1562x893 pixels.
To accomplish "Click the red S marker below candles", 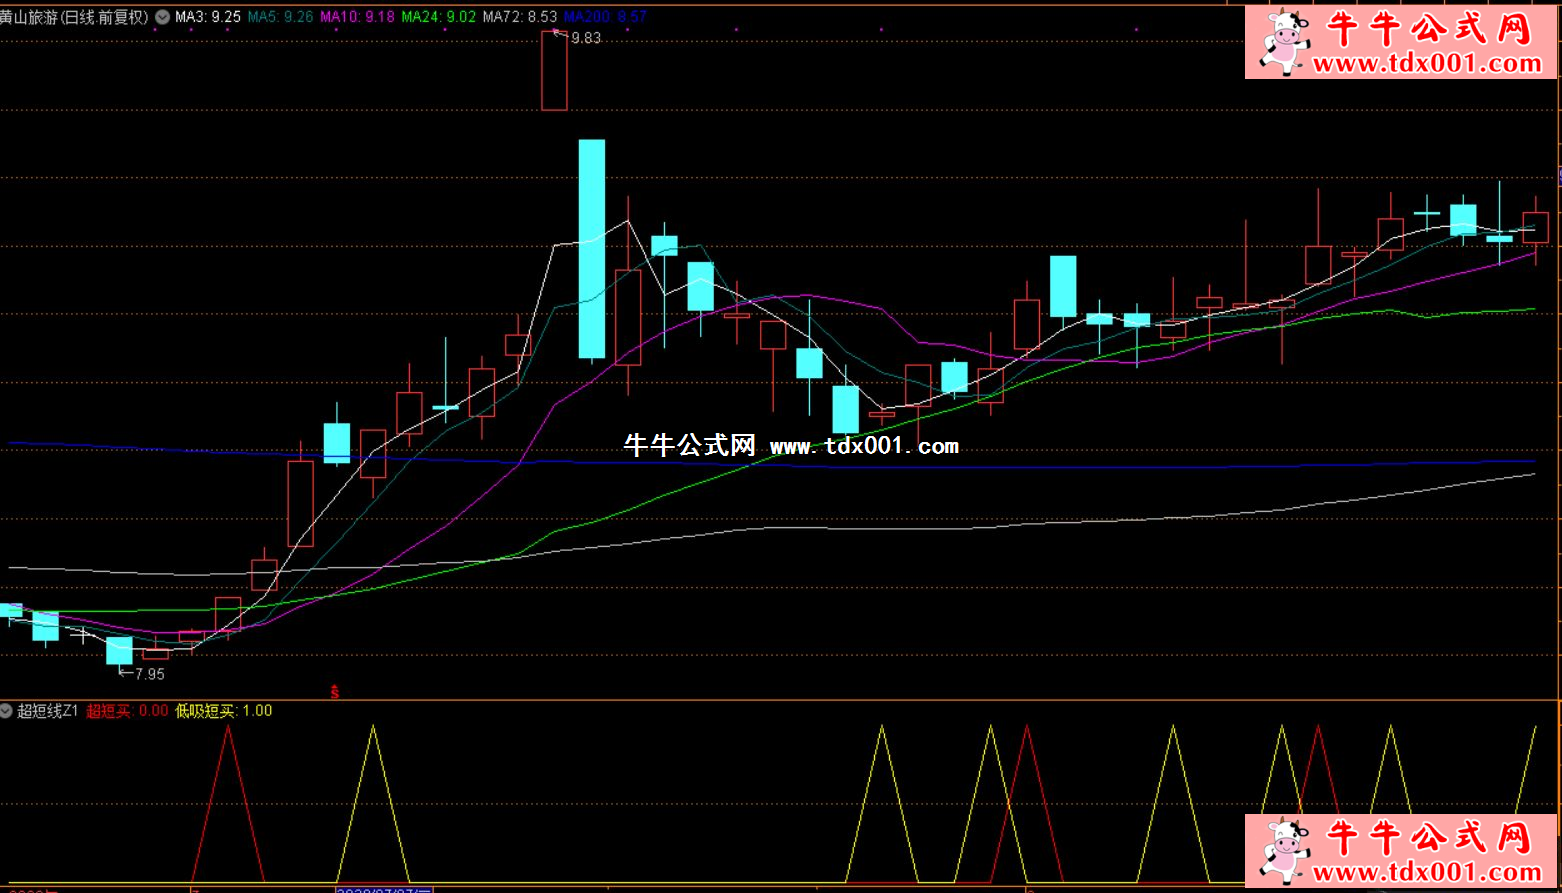I will click(335, 691).
